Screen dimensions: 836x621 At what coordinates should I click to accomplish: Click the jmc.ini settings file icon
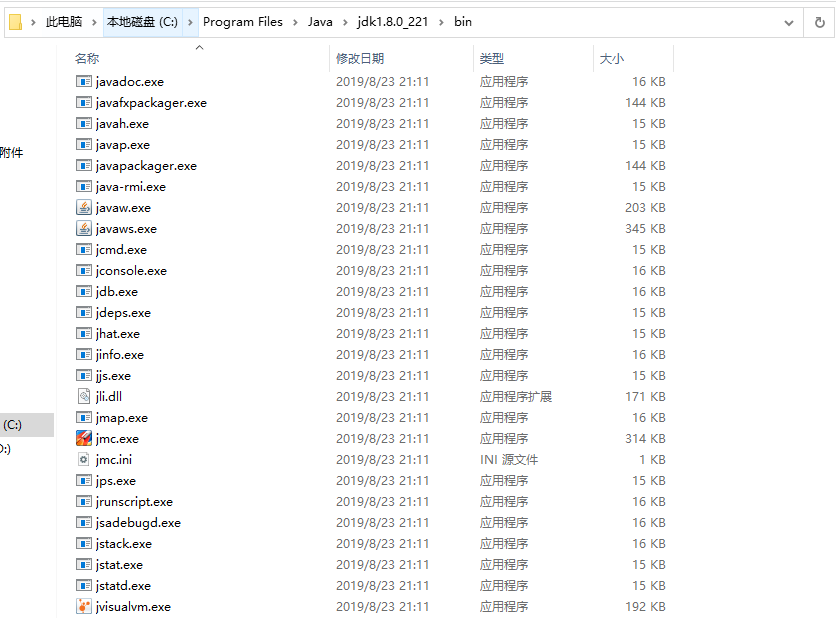tap(84, 459)
